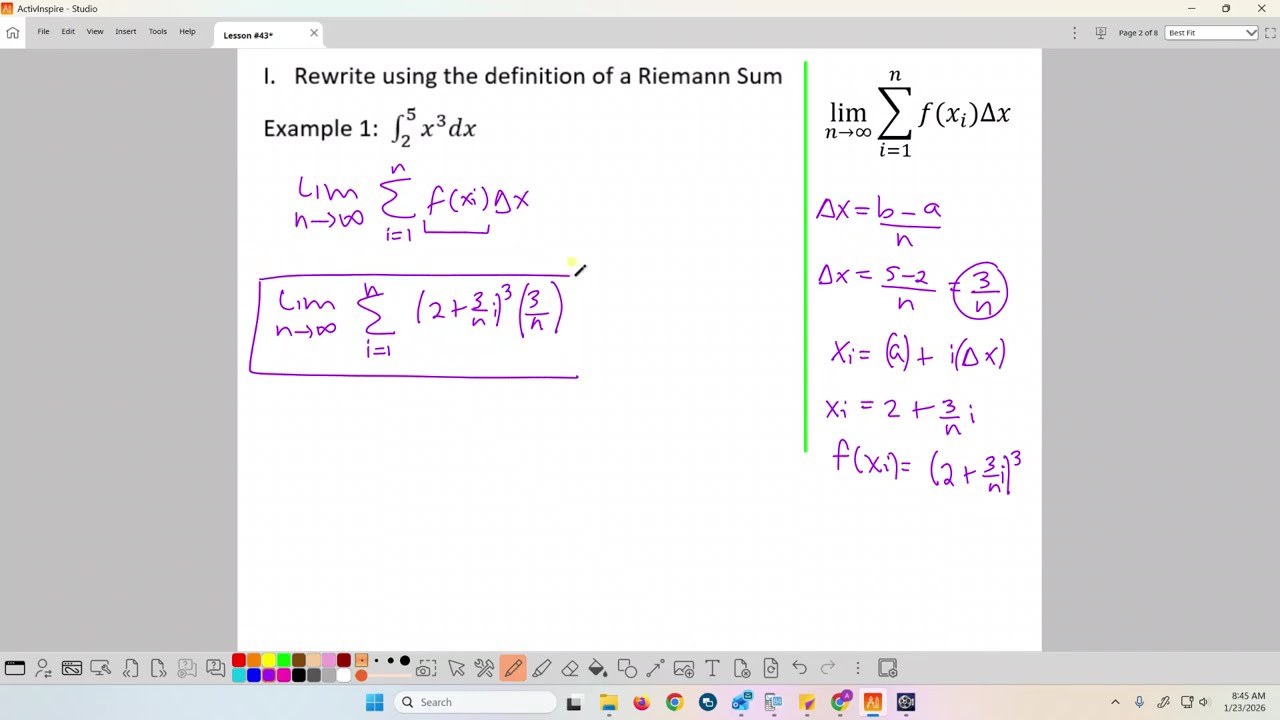Choose the Select arrow tool
This screenshot has width=1280, height=720.
click(x=456, y=668)
